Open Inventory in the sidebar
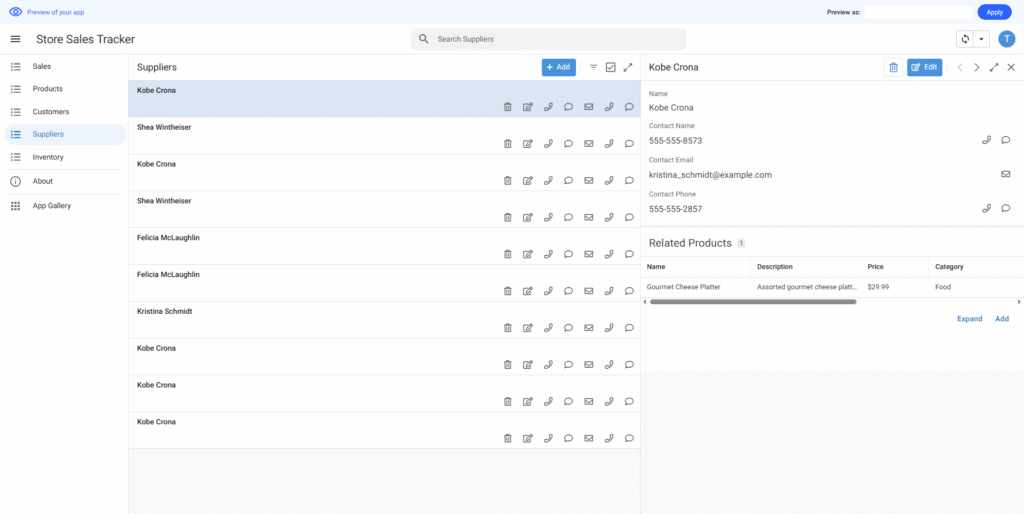The width and height of the screenshot is (1024, 514). coord(48,157)
